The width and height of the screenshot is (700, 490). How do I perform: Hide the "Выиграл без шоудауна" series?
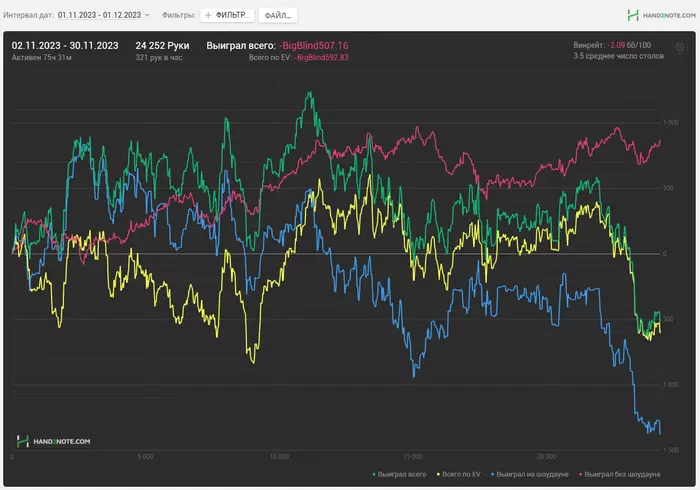coord(622,473)
